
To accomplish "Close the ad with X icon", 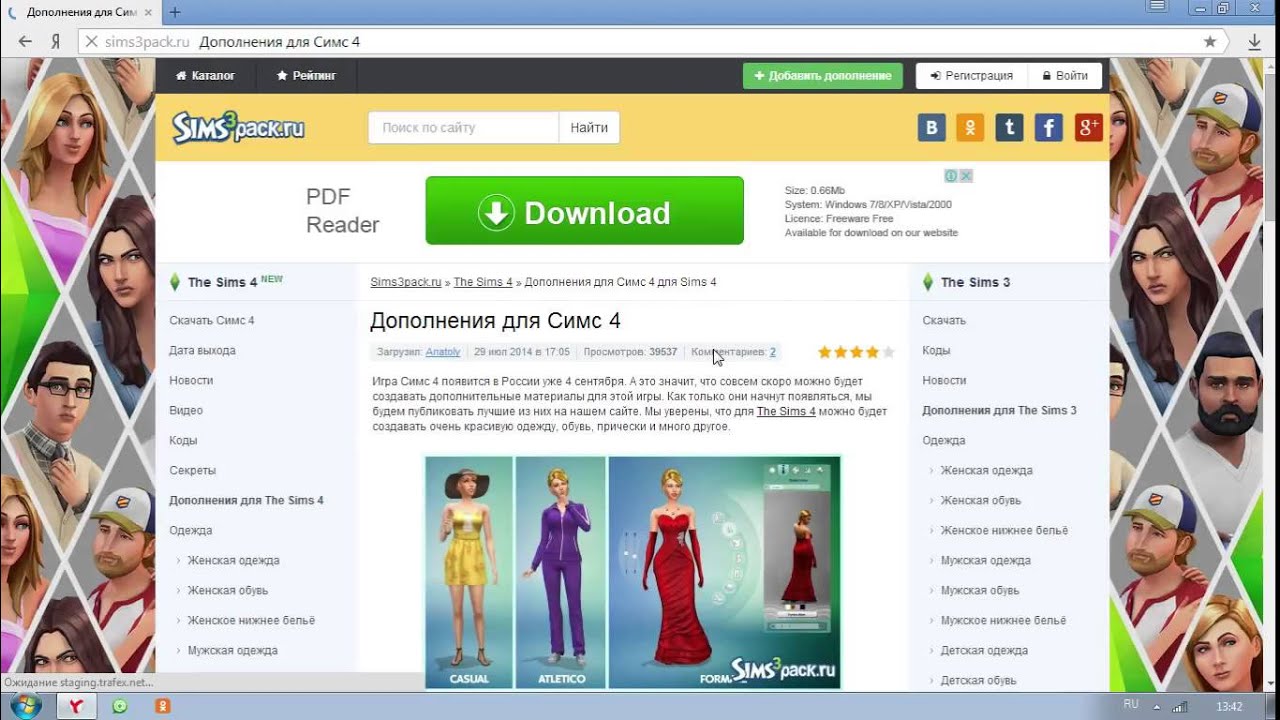I will pyautogui.click(x=966, y=176).
